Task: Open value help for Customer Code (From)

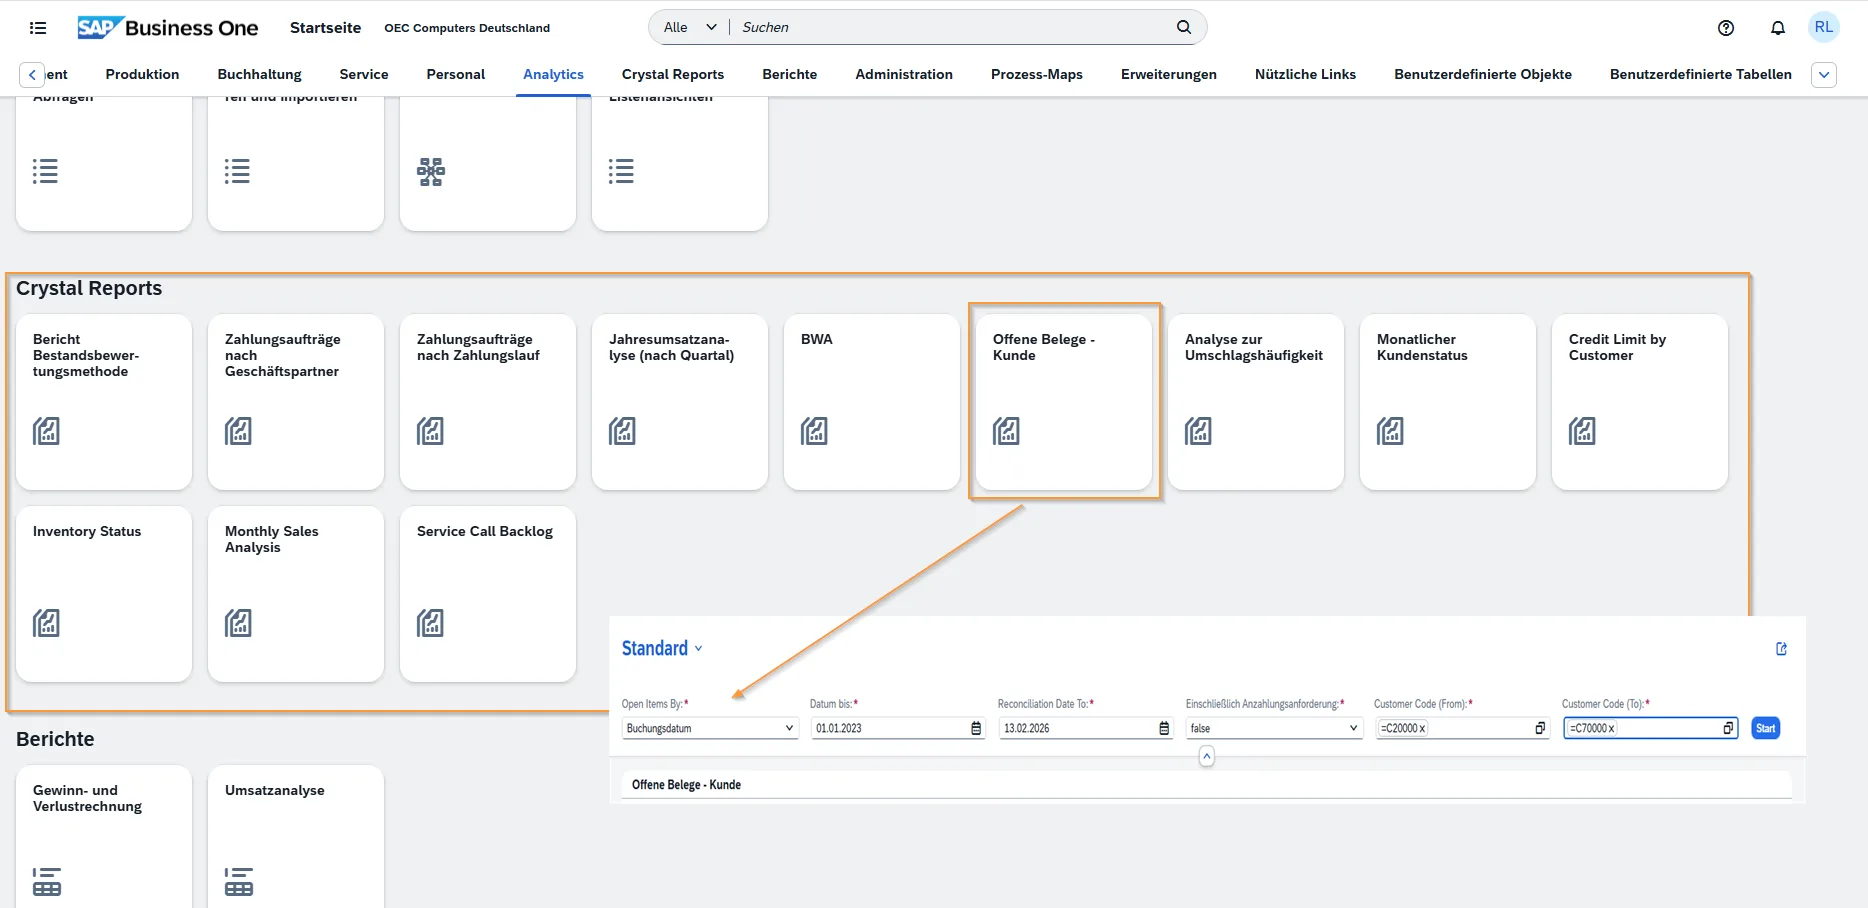Action: pyautogui.click(x=1540, y=729)
